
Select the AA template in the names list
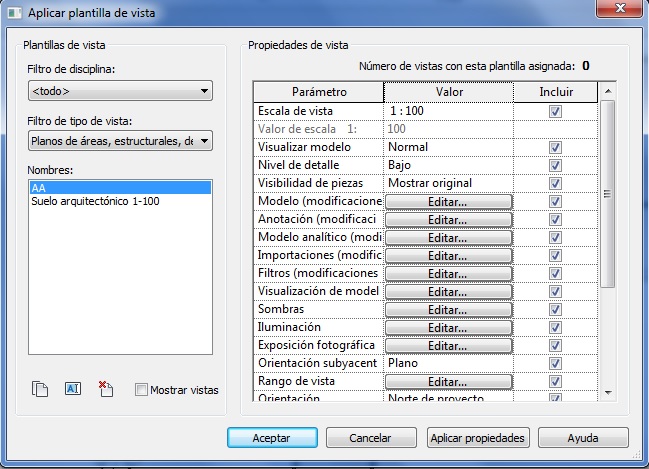[120, 187]
